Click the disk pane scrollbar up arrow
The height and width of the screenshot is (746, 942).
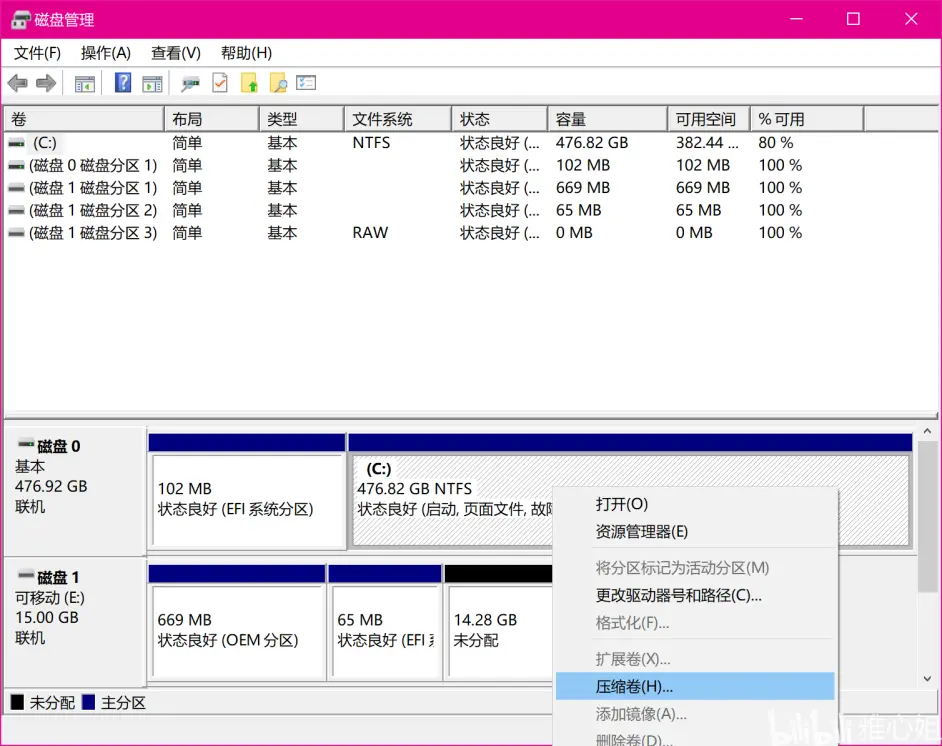click(x=927, y=431)
